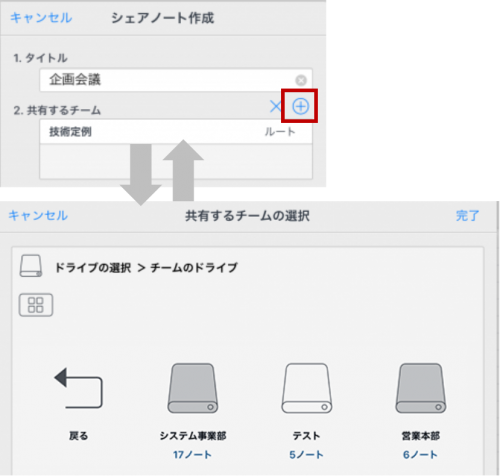Clear the title field with the x icon
Image resolution: width=500 pixels, height=476 pixels.
[x=301, y=80]
